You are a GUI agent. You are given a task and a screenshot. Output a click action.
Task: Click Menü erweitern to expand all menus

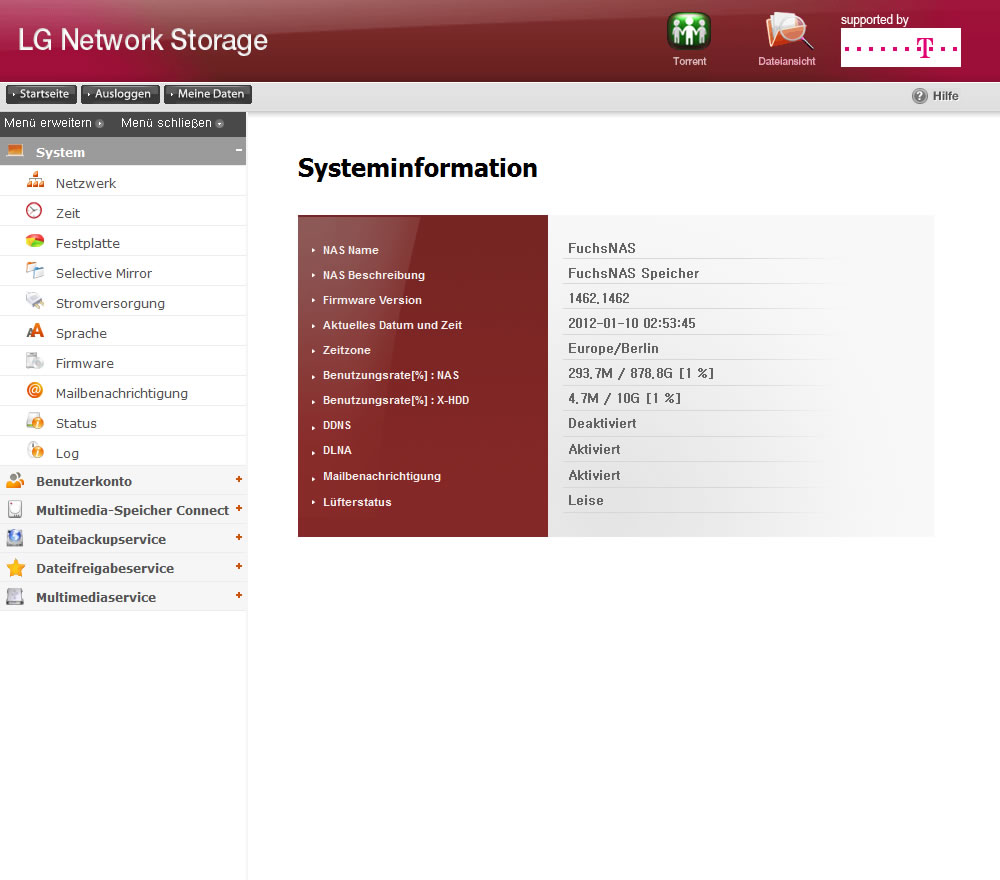point(53,123)
